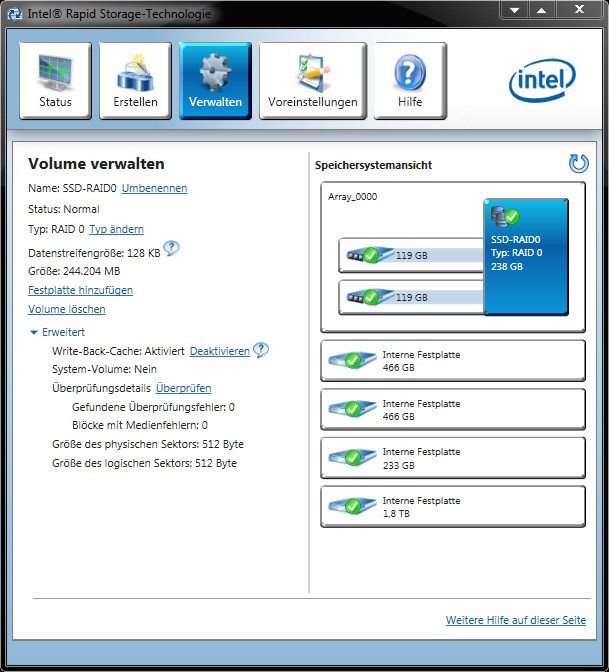Click the Volume verwalten heading

[x=96, y=164]
